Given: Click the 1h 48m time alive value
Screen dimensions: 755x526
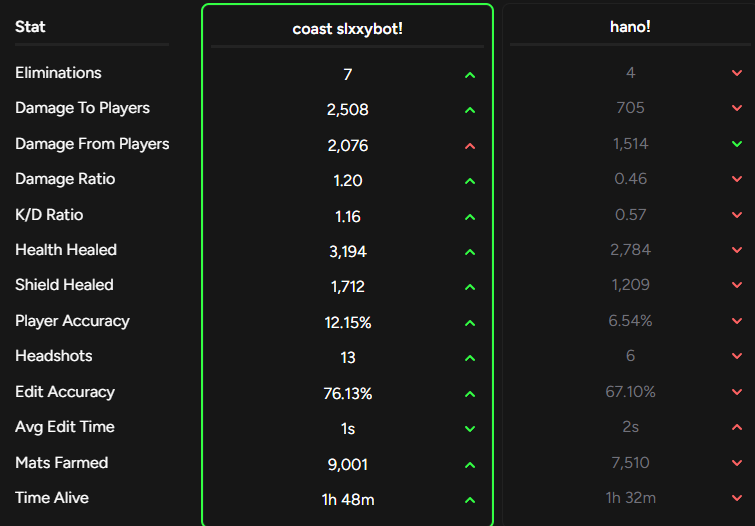Looking at the screenshot, I should pos(348,500).
